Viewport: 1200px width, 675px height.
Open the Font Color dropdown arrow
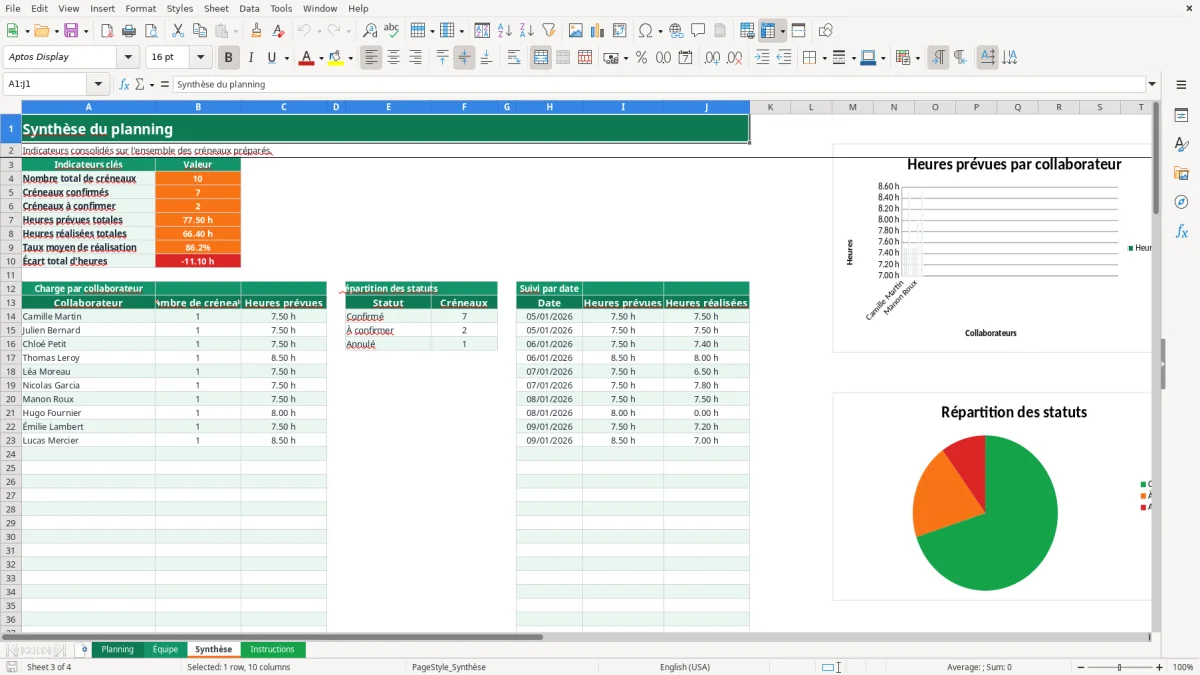pos(320,58)
